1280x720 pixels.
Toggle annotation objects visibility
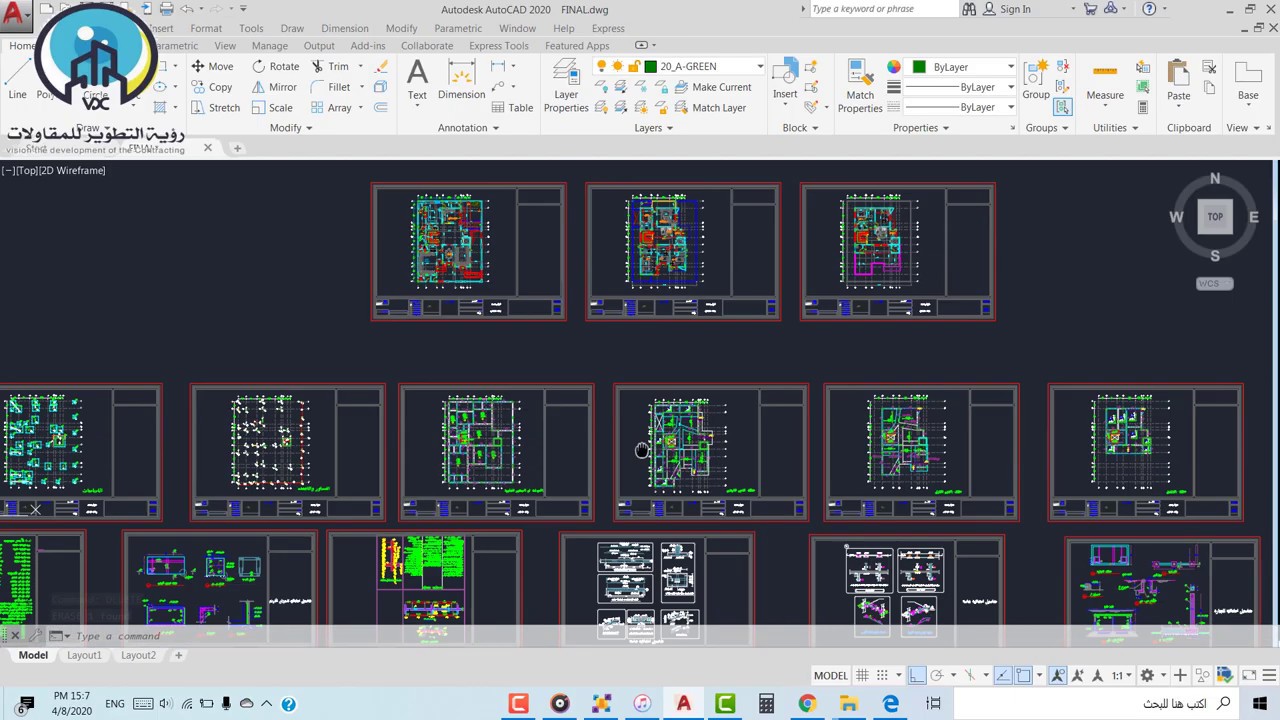coord(1058,675)
